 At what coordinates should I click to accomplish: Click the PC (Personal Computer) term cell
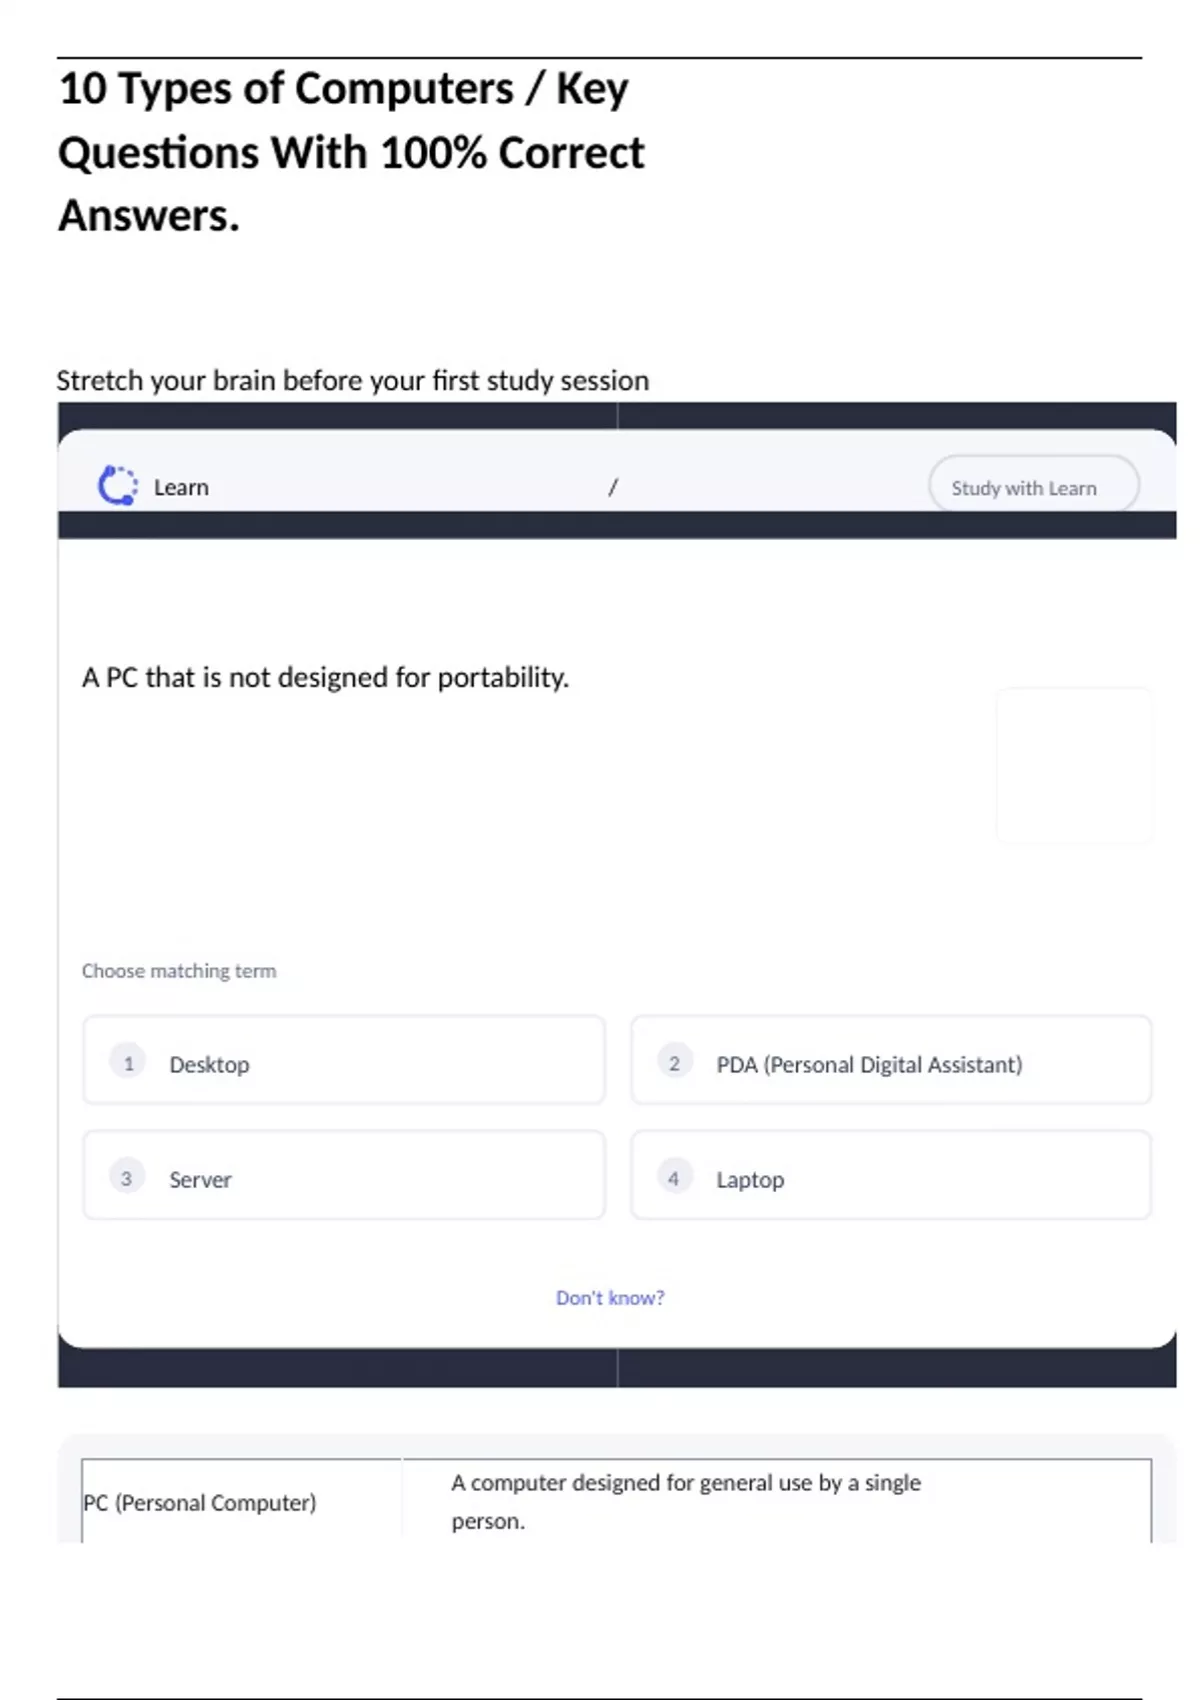point(200,1502)
